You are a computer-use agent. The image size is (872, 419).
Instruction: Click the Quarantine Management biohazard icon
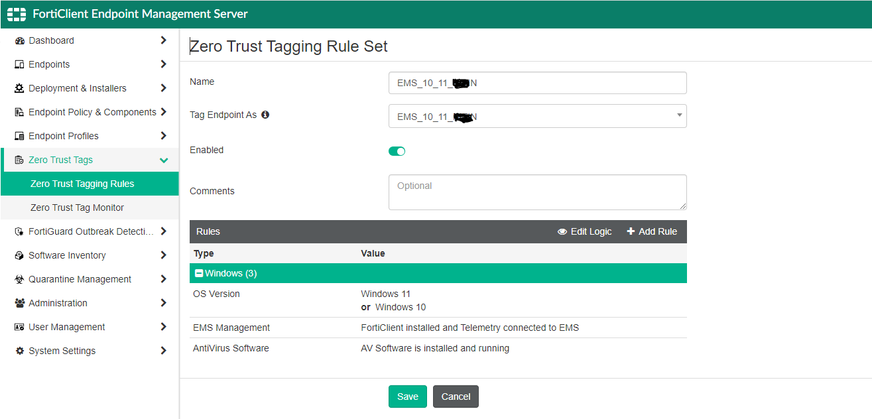(19, 280)
